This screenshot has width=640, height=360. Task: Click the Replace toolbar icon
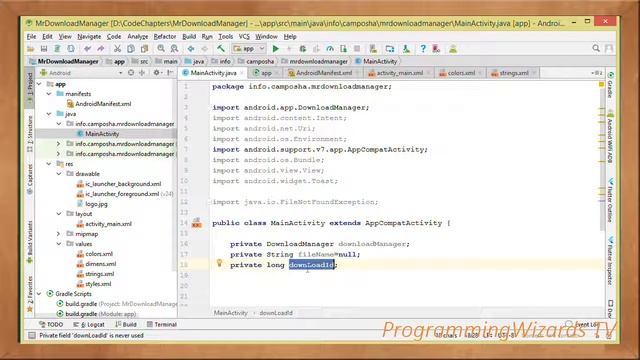pos(174,49)
